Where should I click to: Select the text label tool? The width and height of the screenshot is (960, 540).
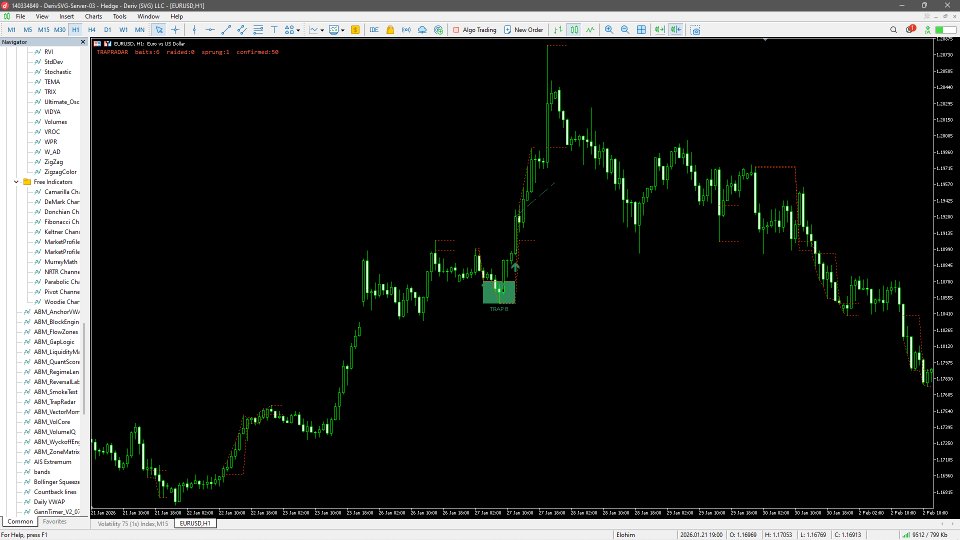point(274,29)
